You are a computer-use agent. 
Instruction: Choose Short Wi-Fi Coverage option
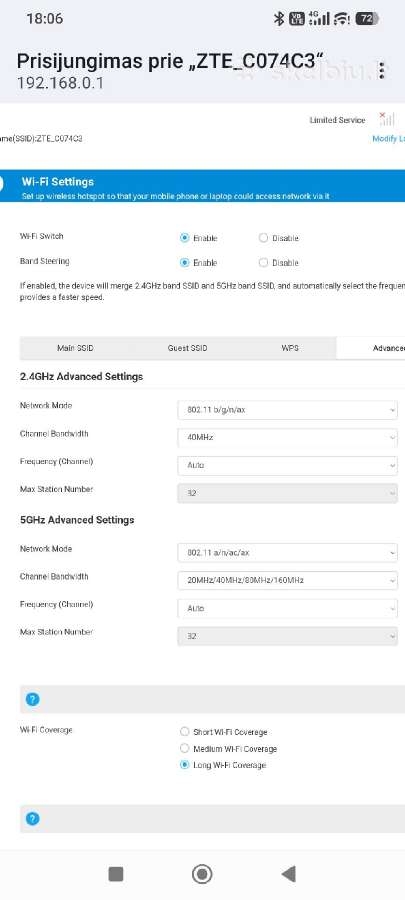pos(185,732)
